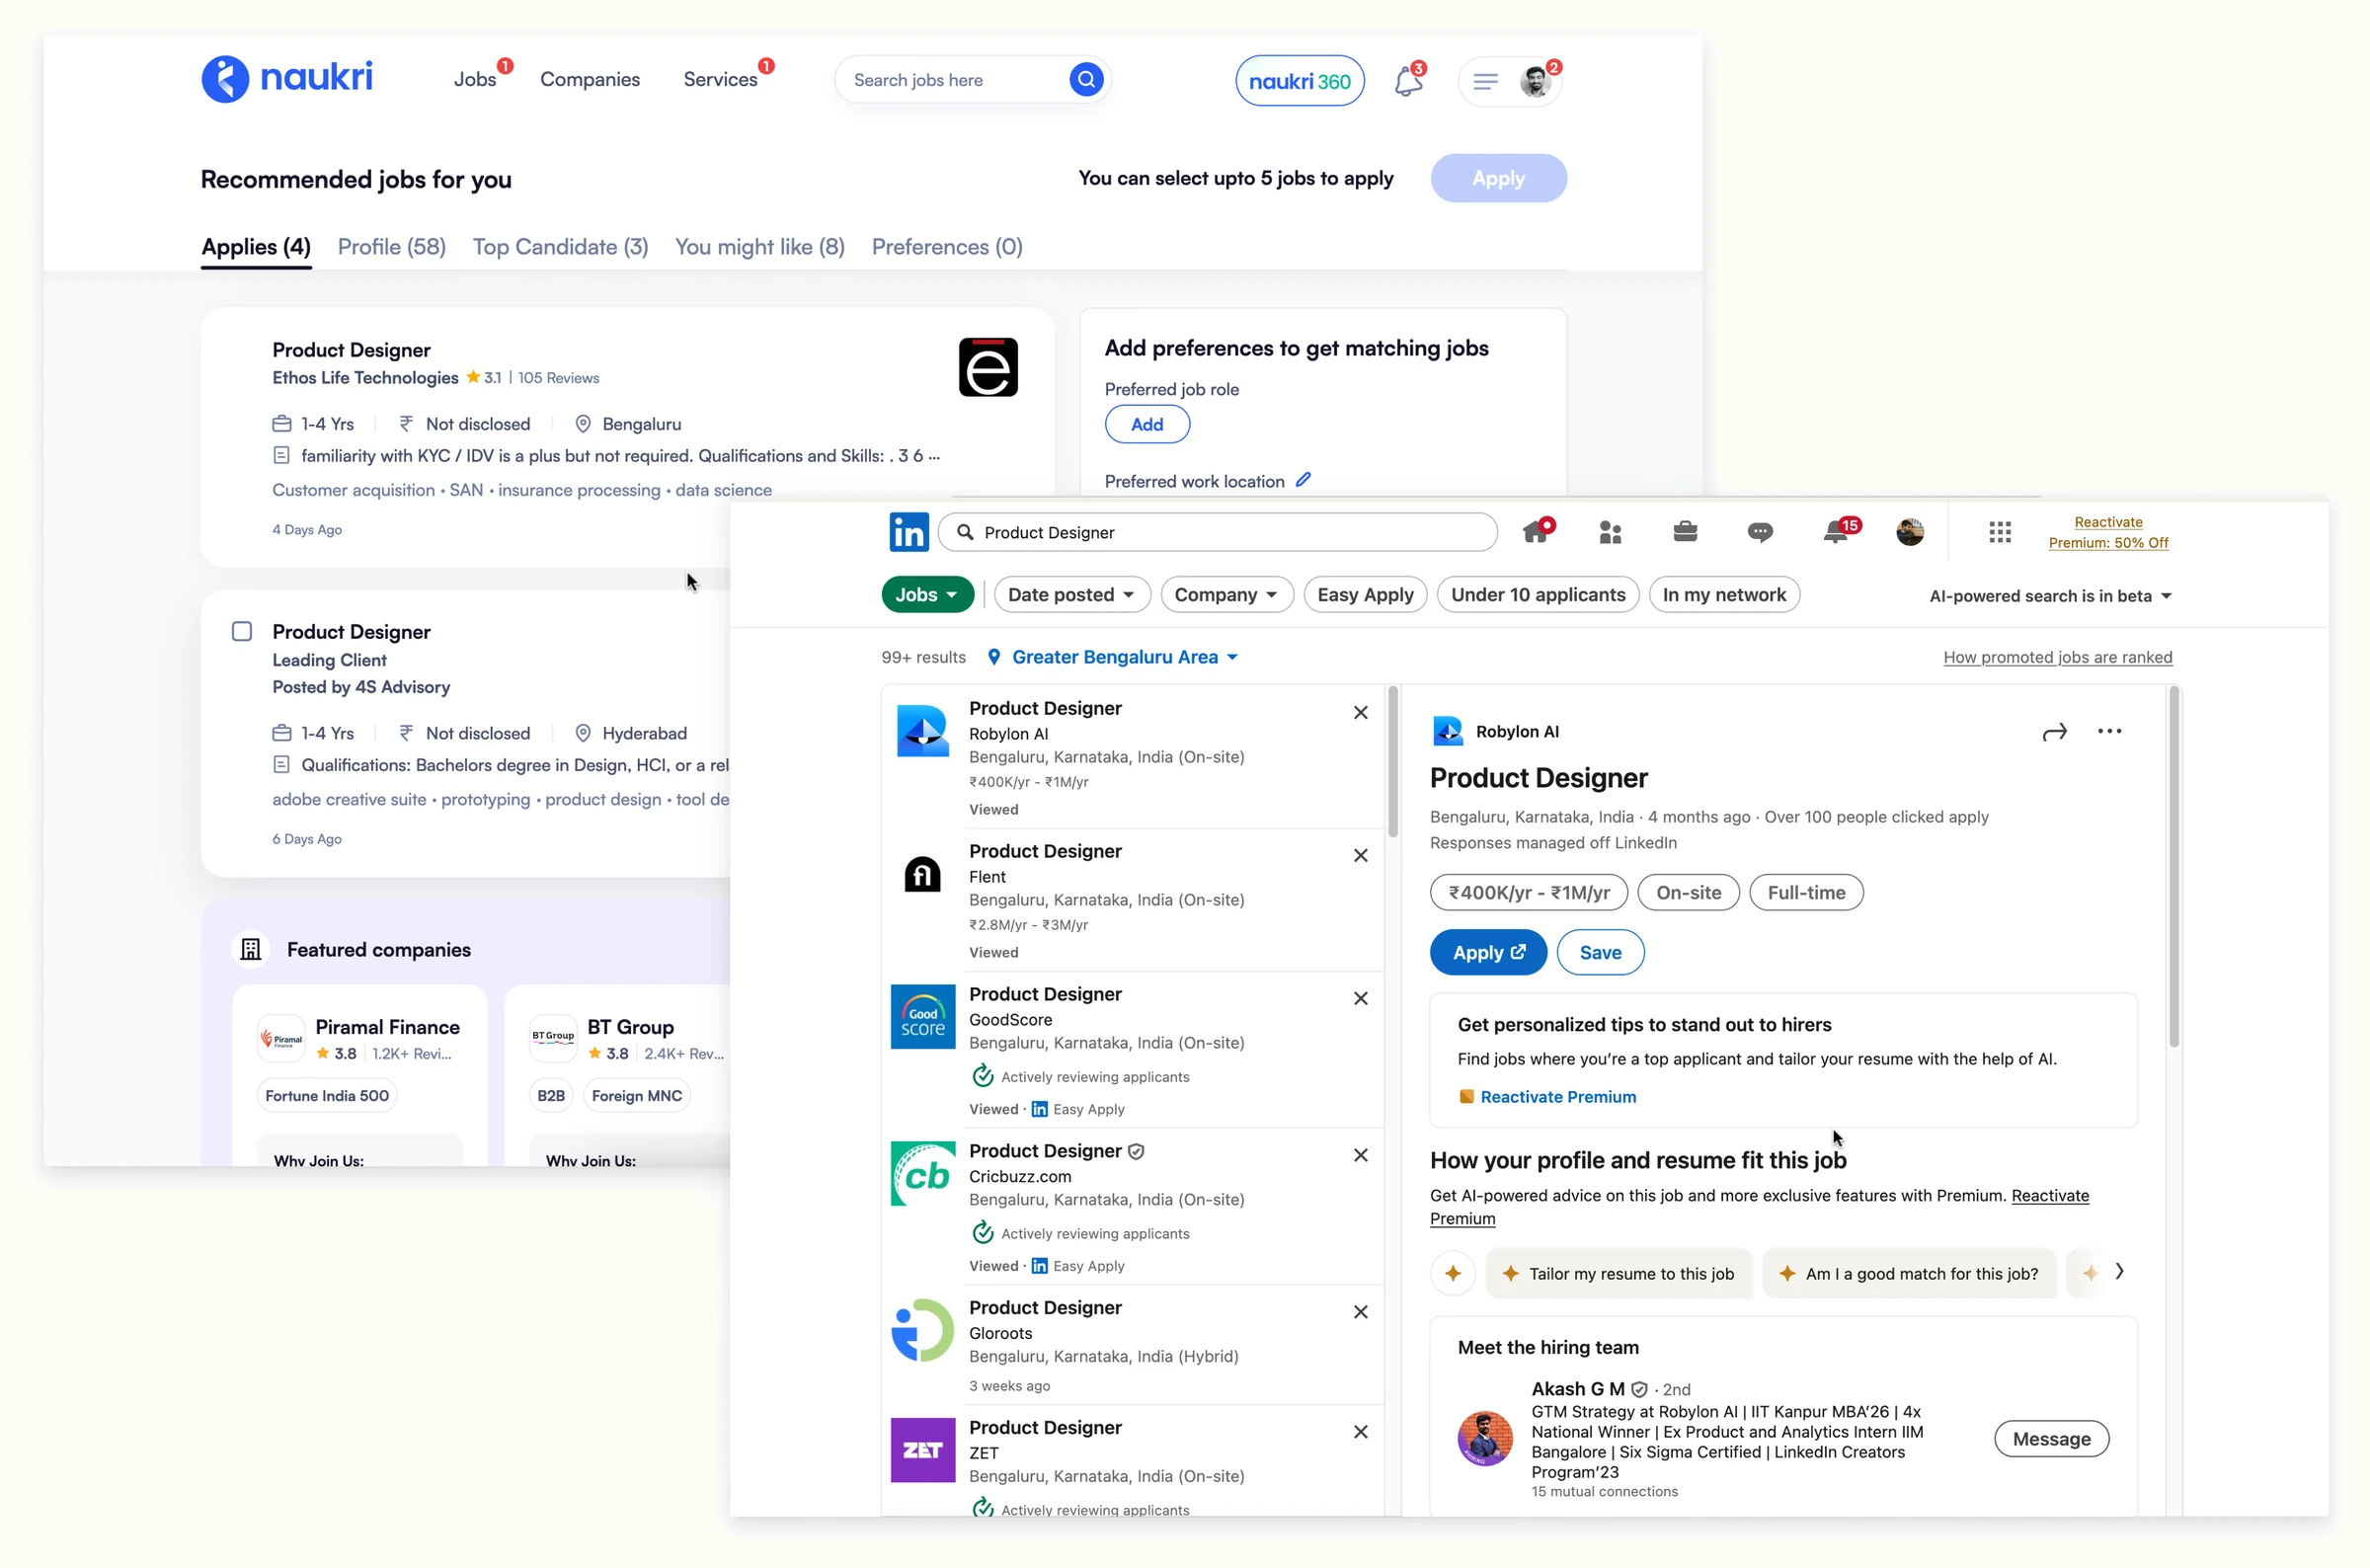The height and width of the screenshot is (1568, 2370).
Task: Open LinkedIn Messaging icon
Action: 1759,532
